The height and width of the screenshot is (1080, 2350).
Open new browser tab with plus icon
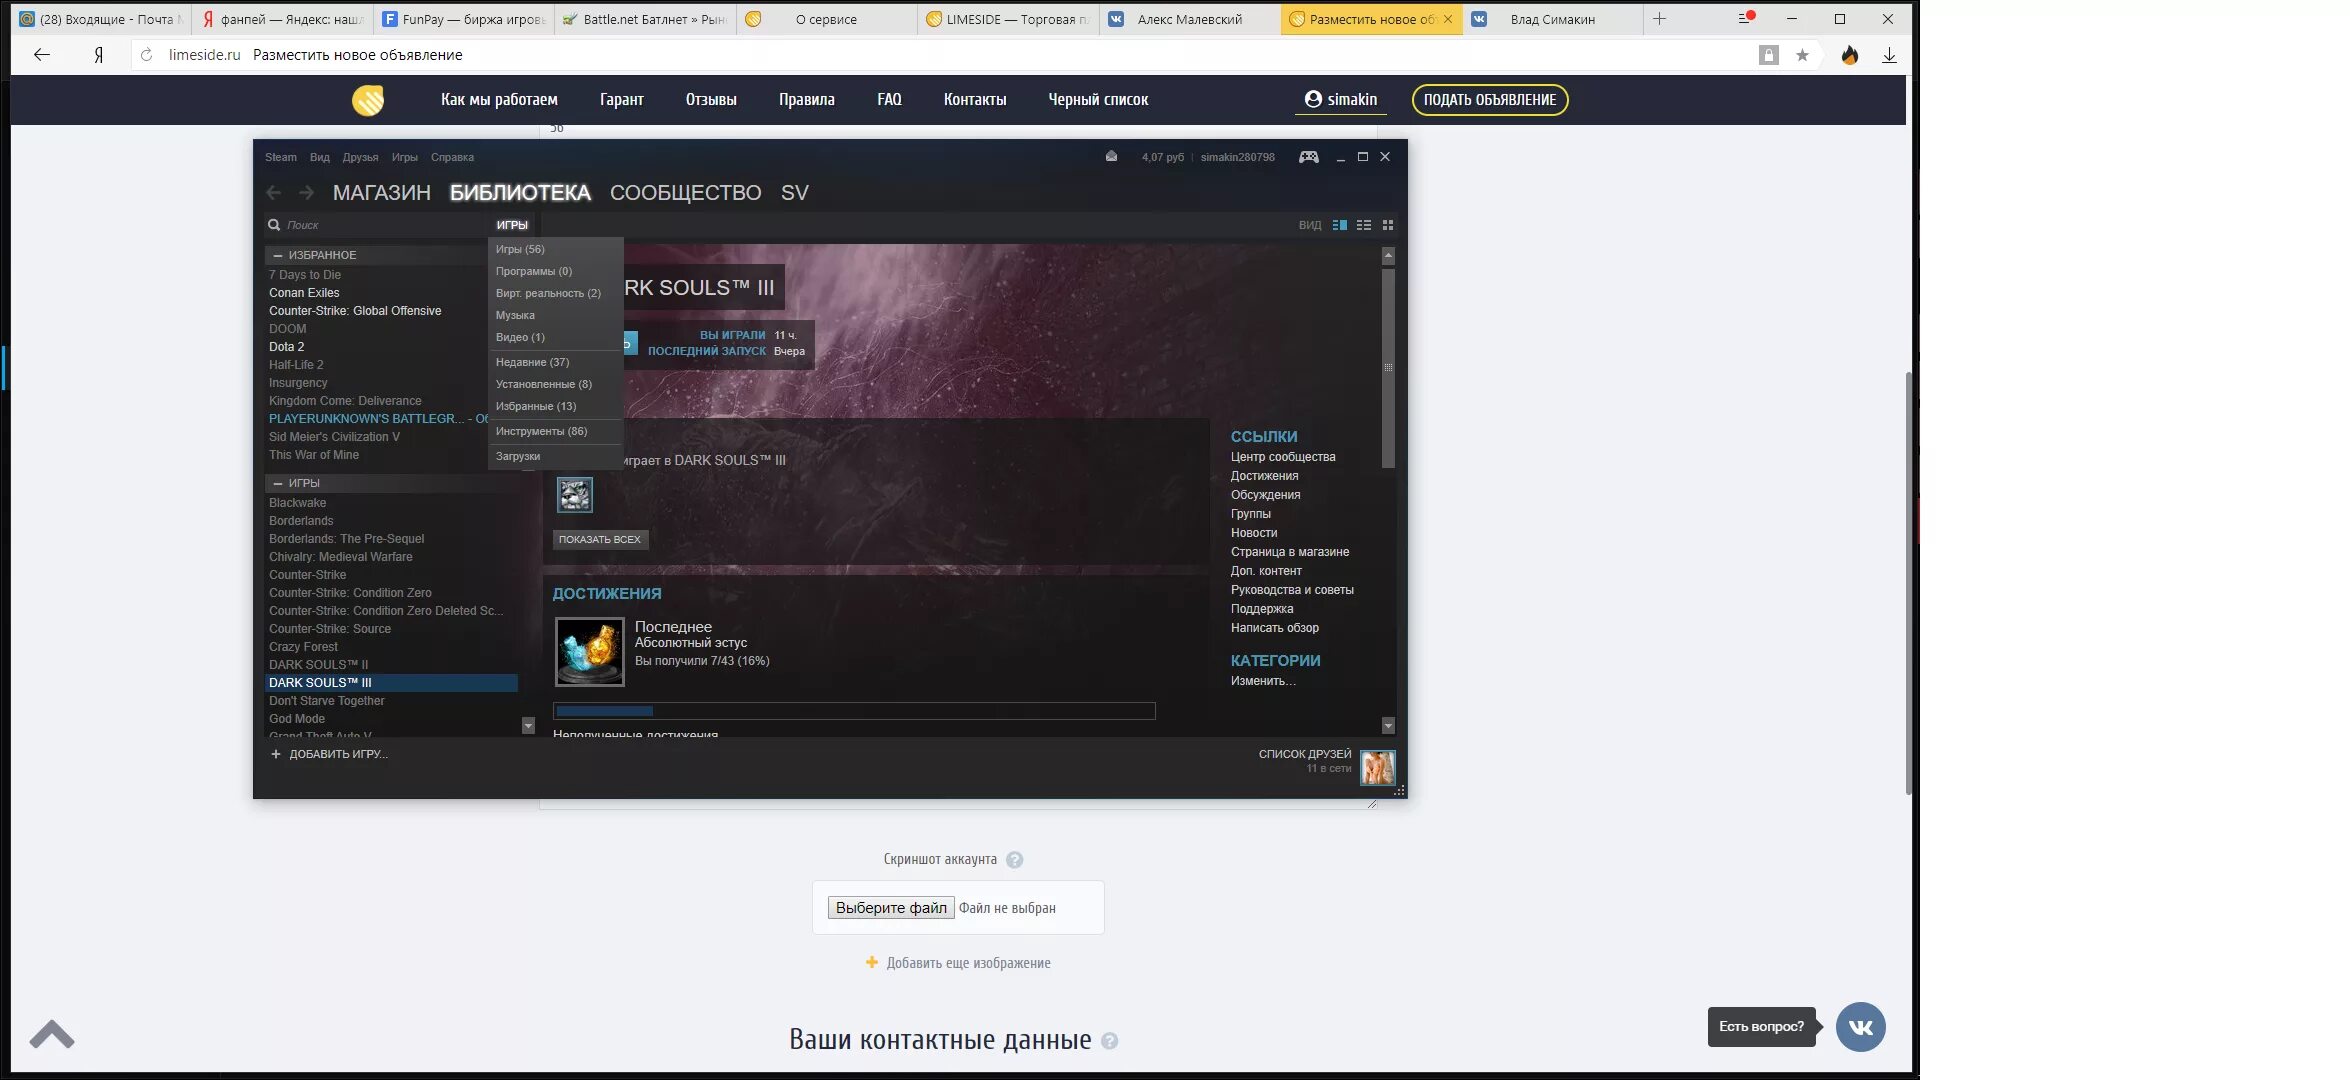(x=1659, y=19)
